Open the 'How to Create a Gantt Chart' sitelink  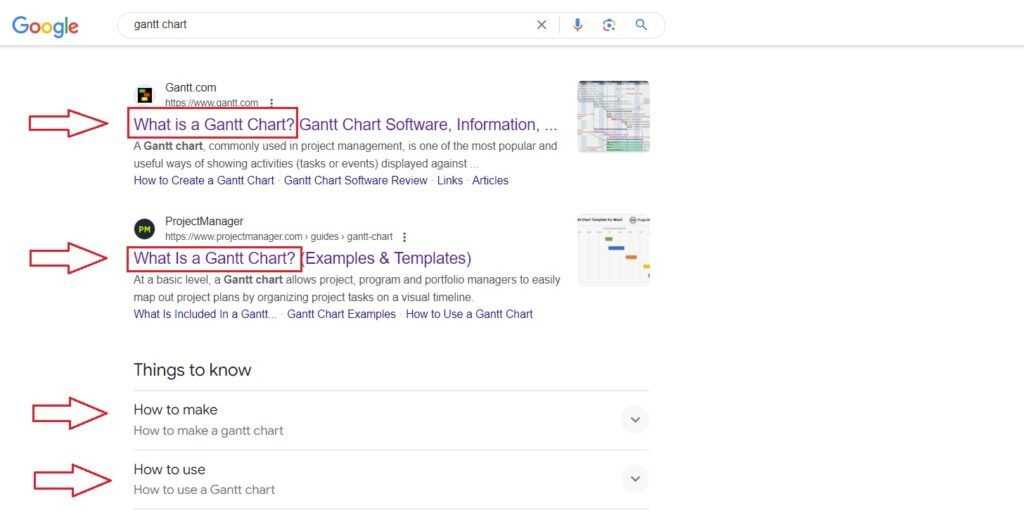204,180
